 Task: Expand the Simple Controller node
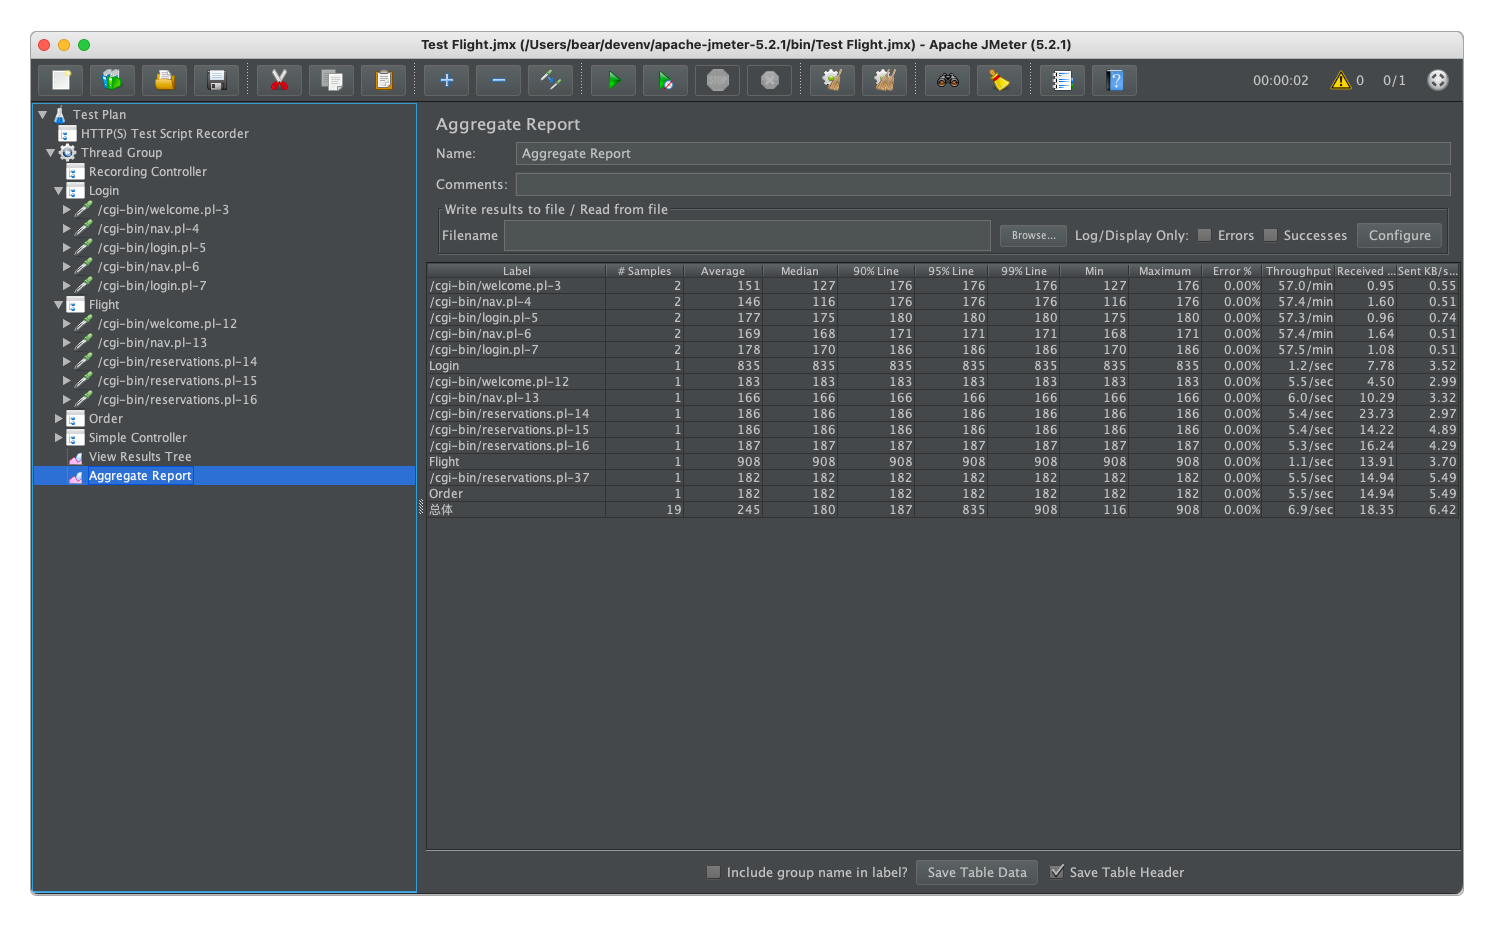59,438
